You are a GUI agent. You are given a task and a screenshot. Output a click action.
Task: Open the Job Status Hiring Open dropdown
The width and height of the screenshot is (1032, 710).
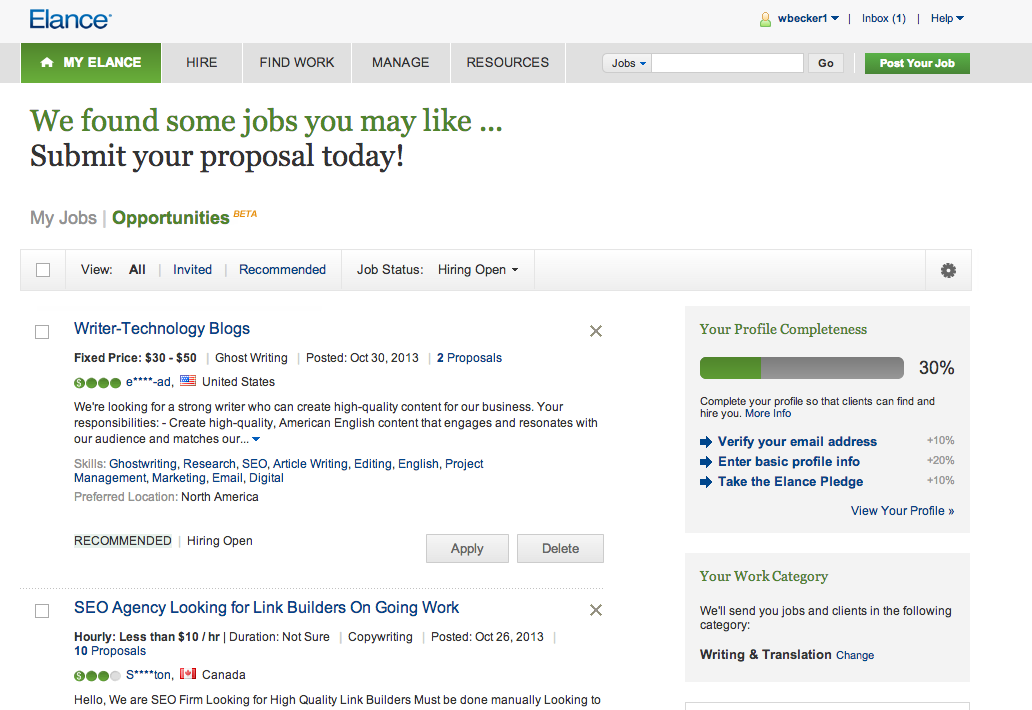pyautogui.click(x=478, y=270)
